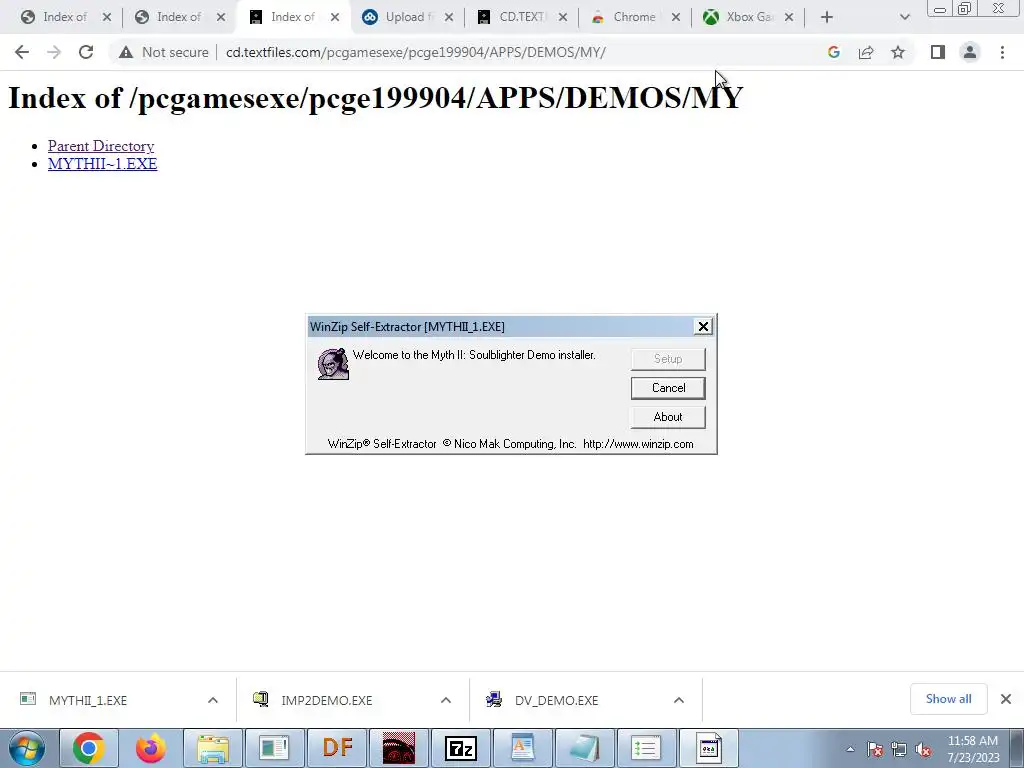Open About in WinZip Self-Extractor
Screen dimensions: 1024x768
tap(668, 417)
